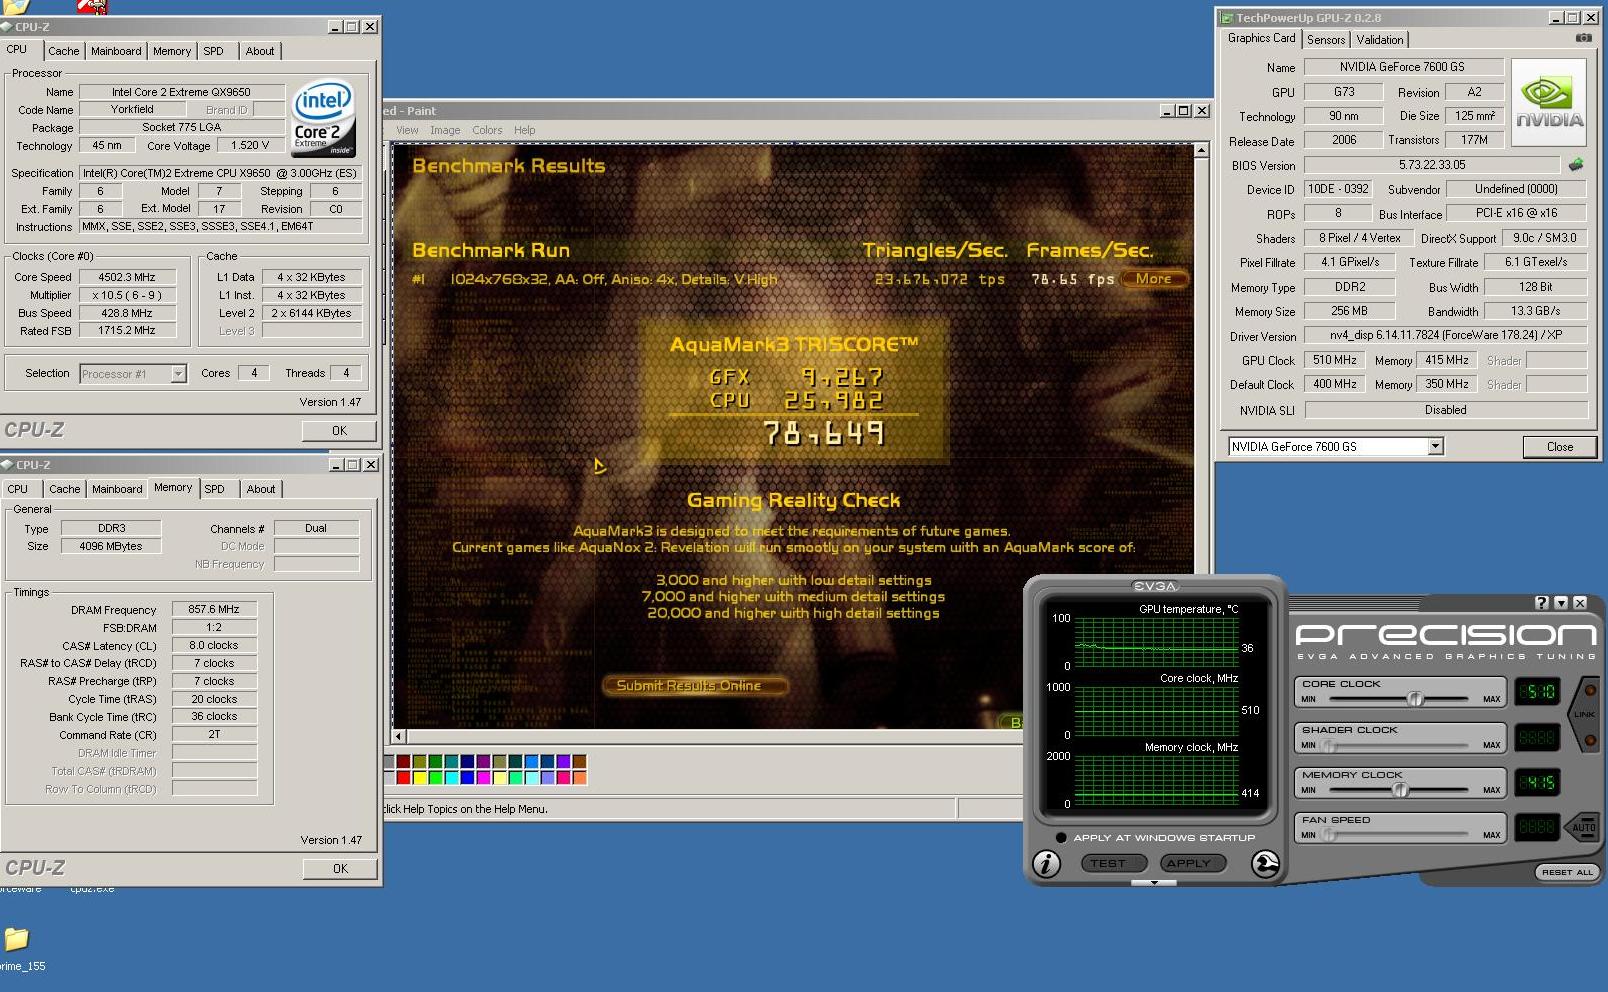The image size is (1608, 992).
Task: Click the Fan Speed slider handle
Action: click(1329, 835)
